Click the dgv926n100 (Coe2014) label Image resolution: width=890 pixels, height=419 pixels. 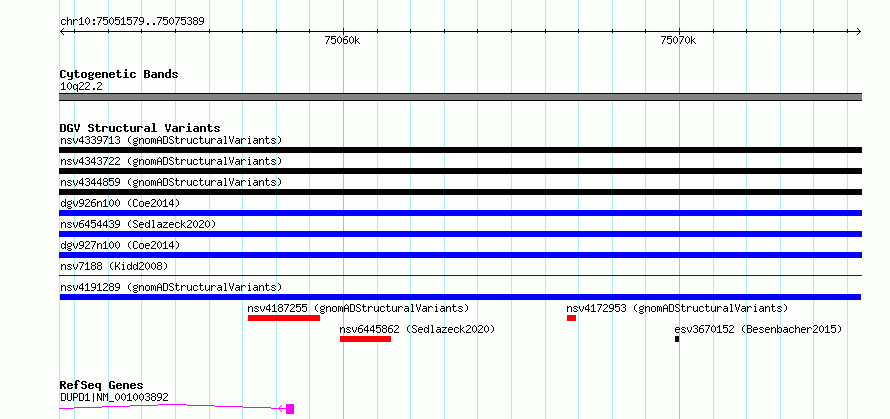click(120, 203)
